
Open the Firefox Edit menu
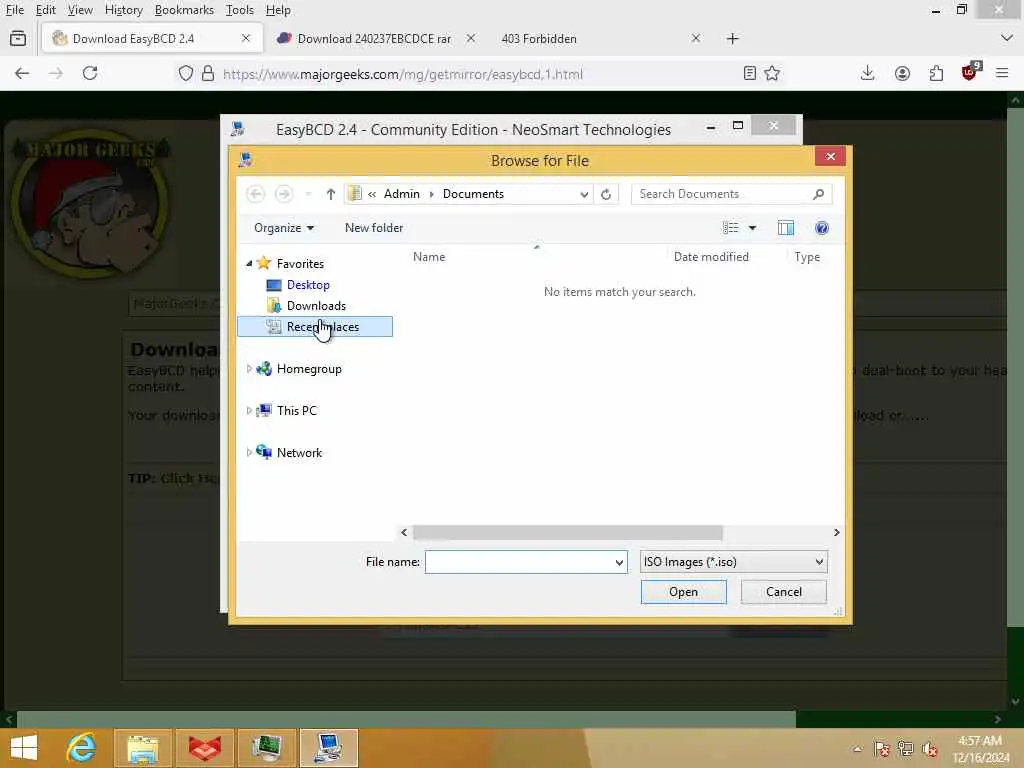[x=45, y=10]
